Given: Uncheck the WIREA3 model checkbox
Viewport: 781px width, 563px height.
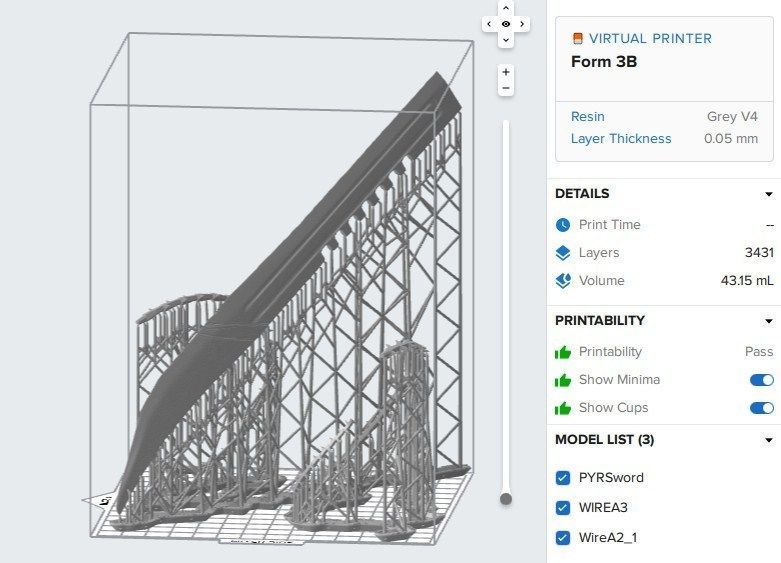Looking at the screenshot, I should tap(563, 508).
